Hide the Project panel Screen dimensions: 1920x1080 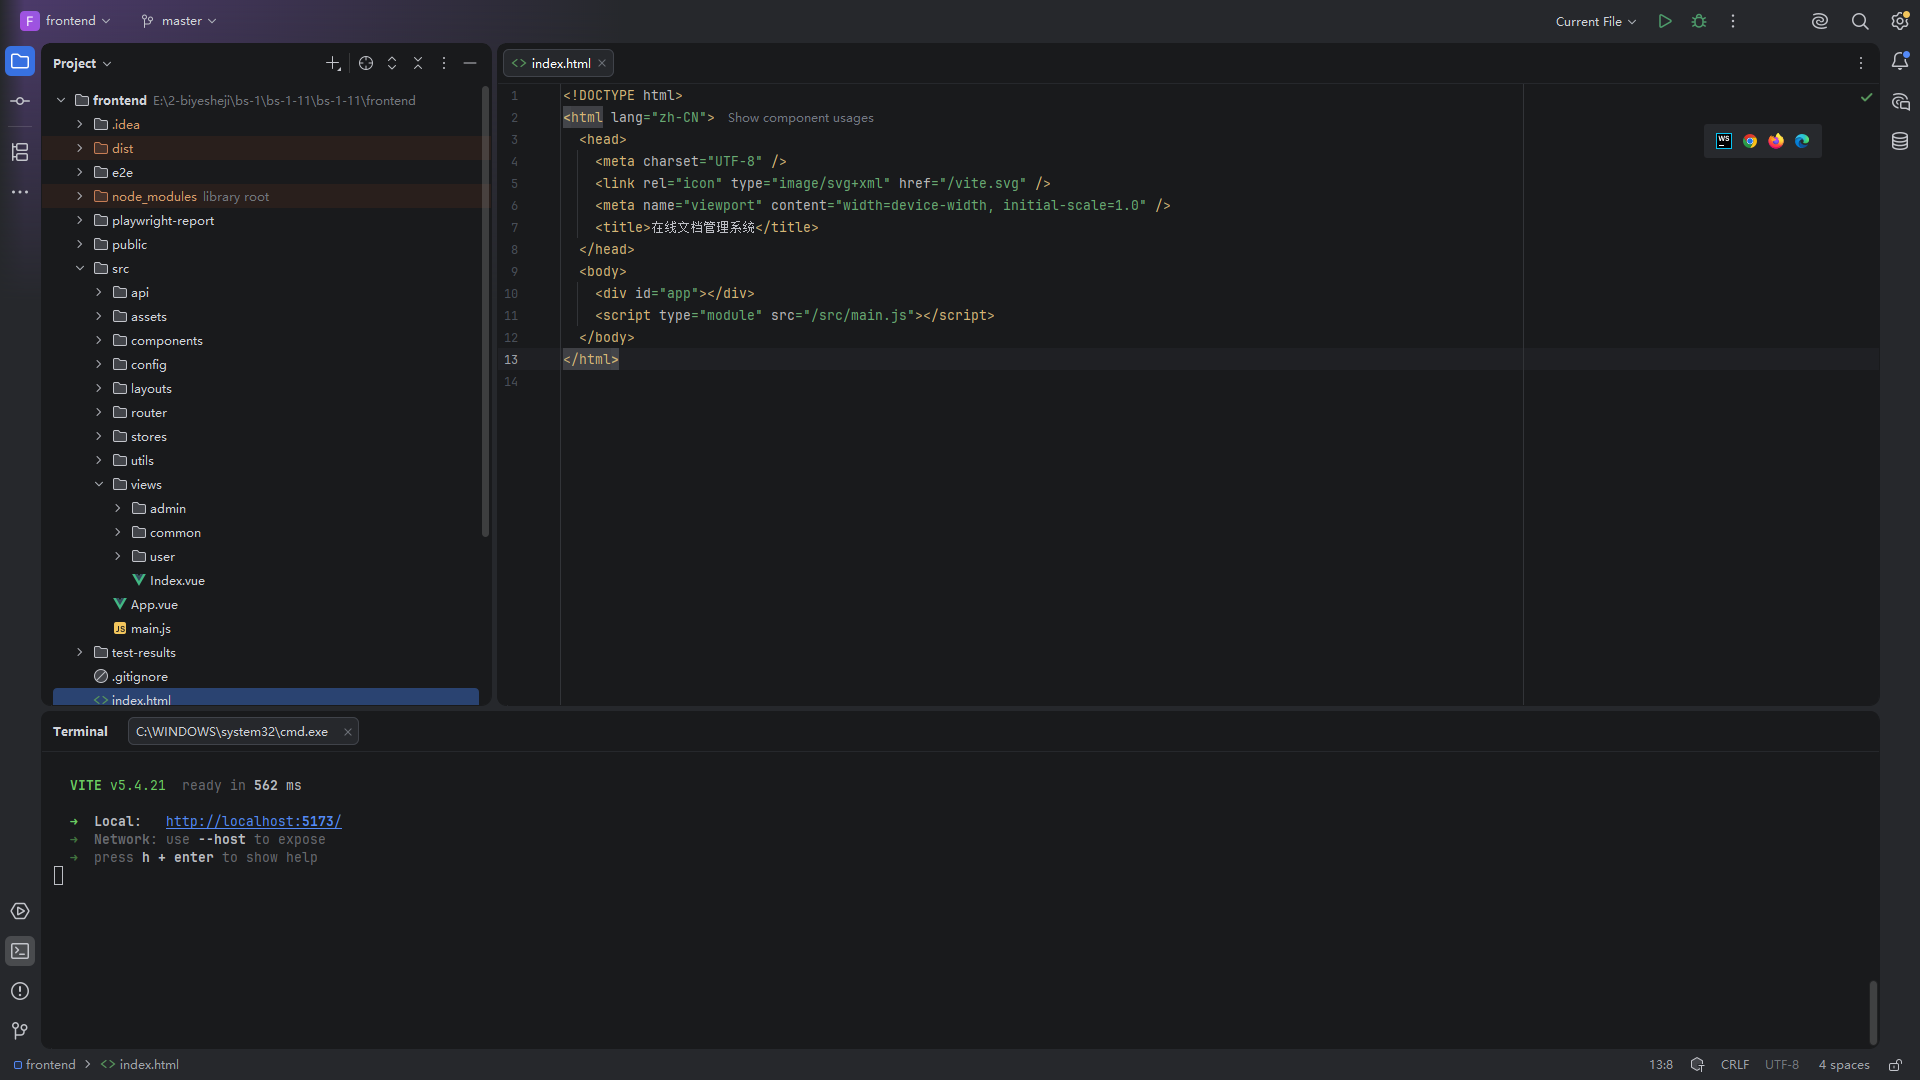(x=470, y=63)
